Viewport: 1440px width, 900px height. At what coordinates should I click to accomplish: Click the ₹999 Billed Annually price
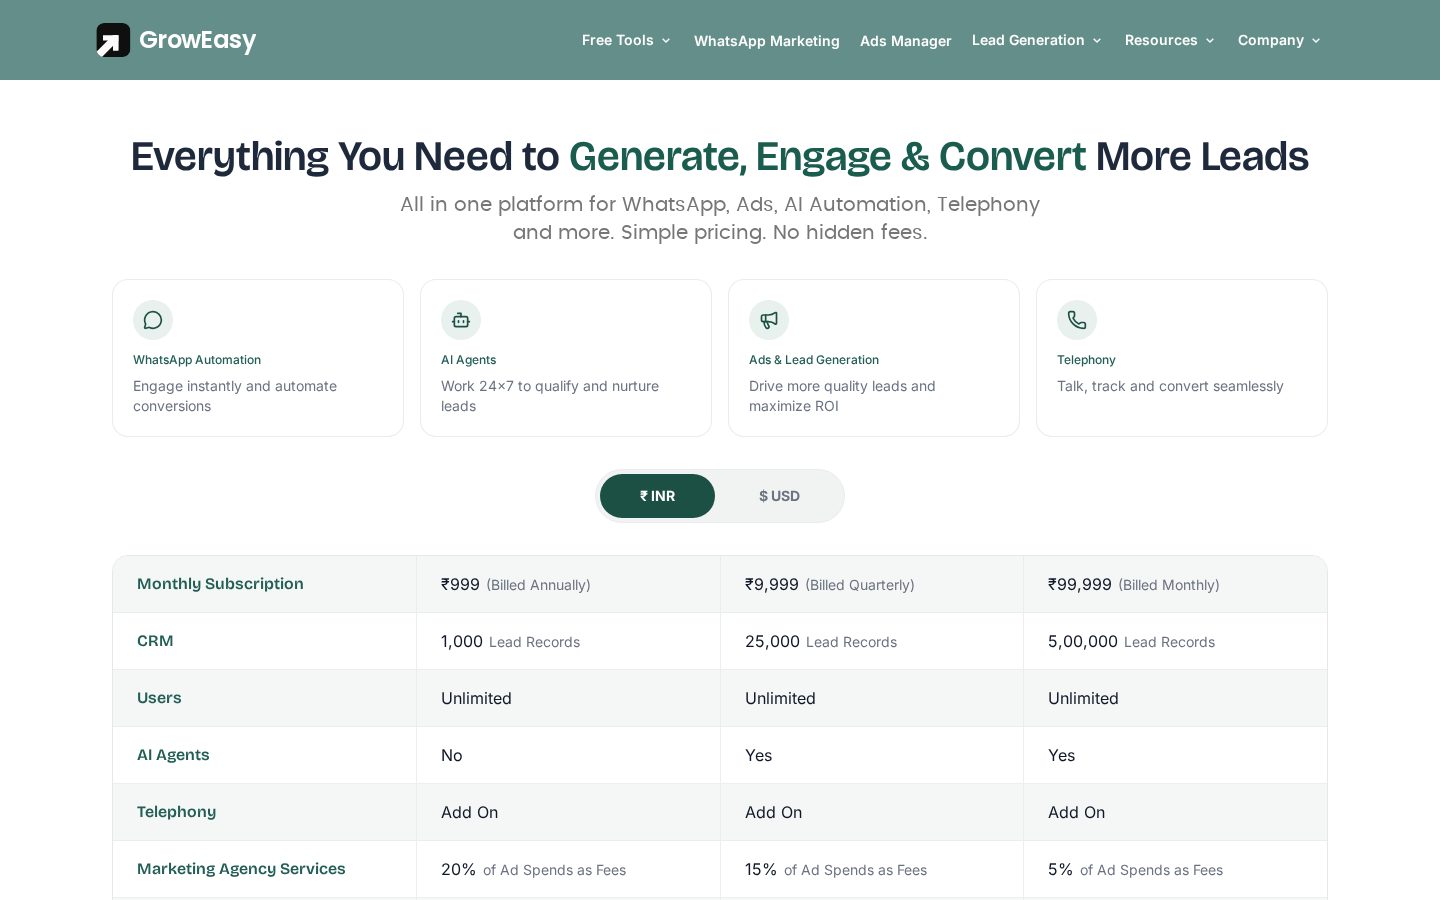[516, 584]
